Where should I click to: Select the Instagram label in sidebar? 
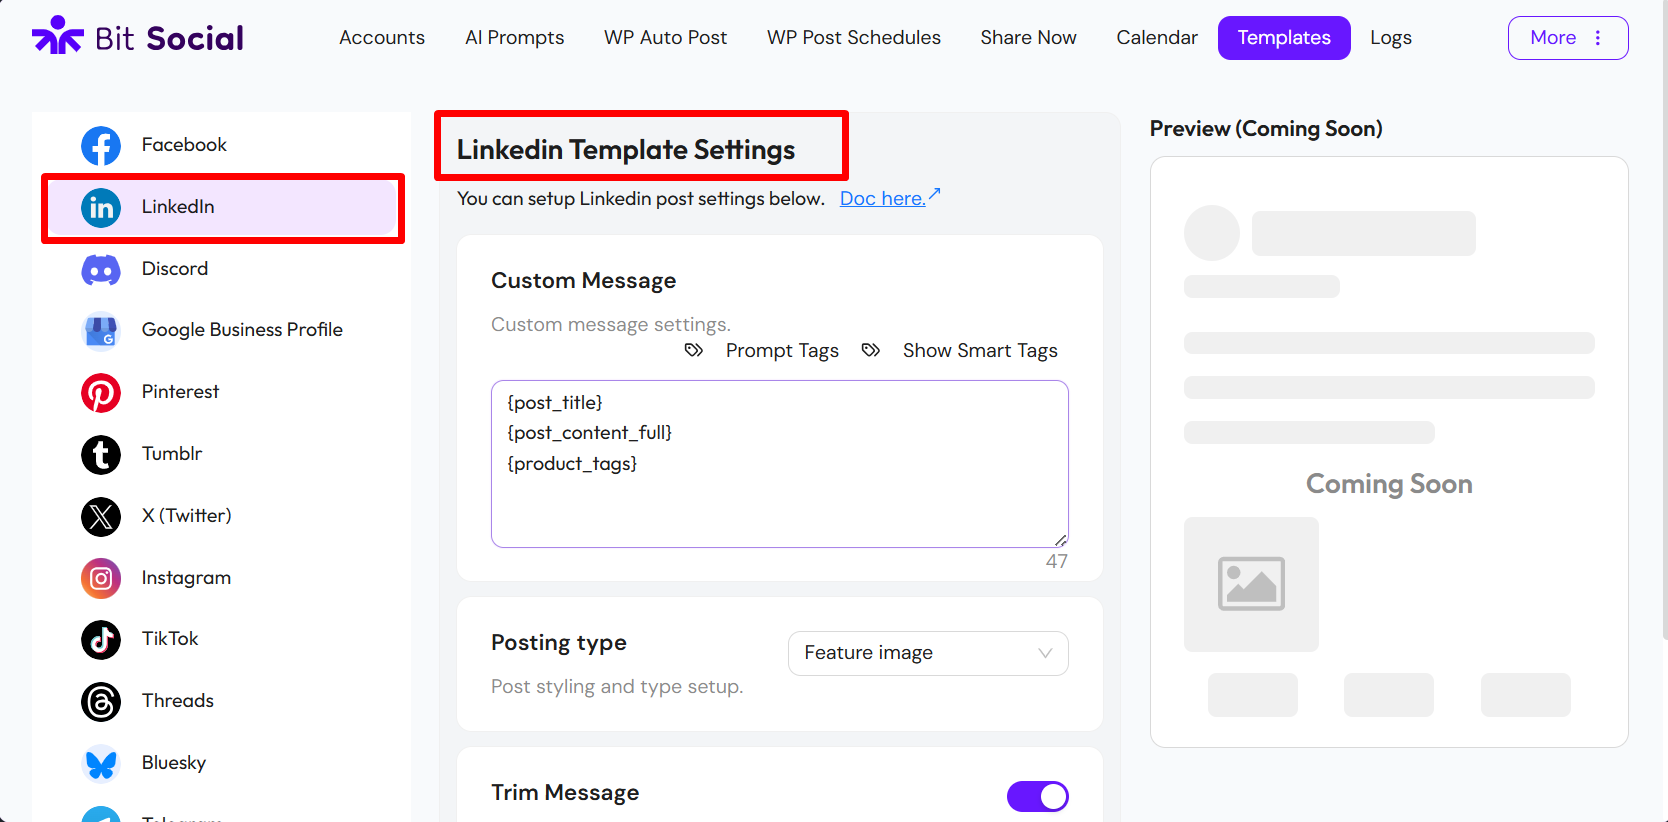pos(186,578)
